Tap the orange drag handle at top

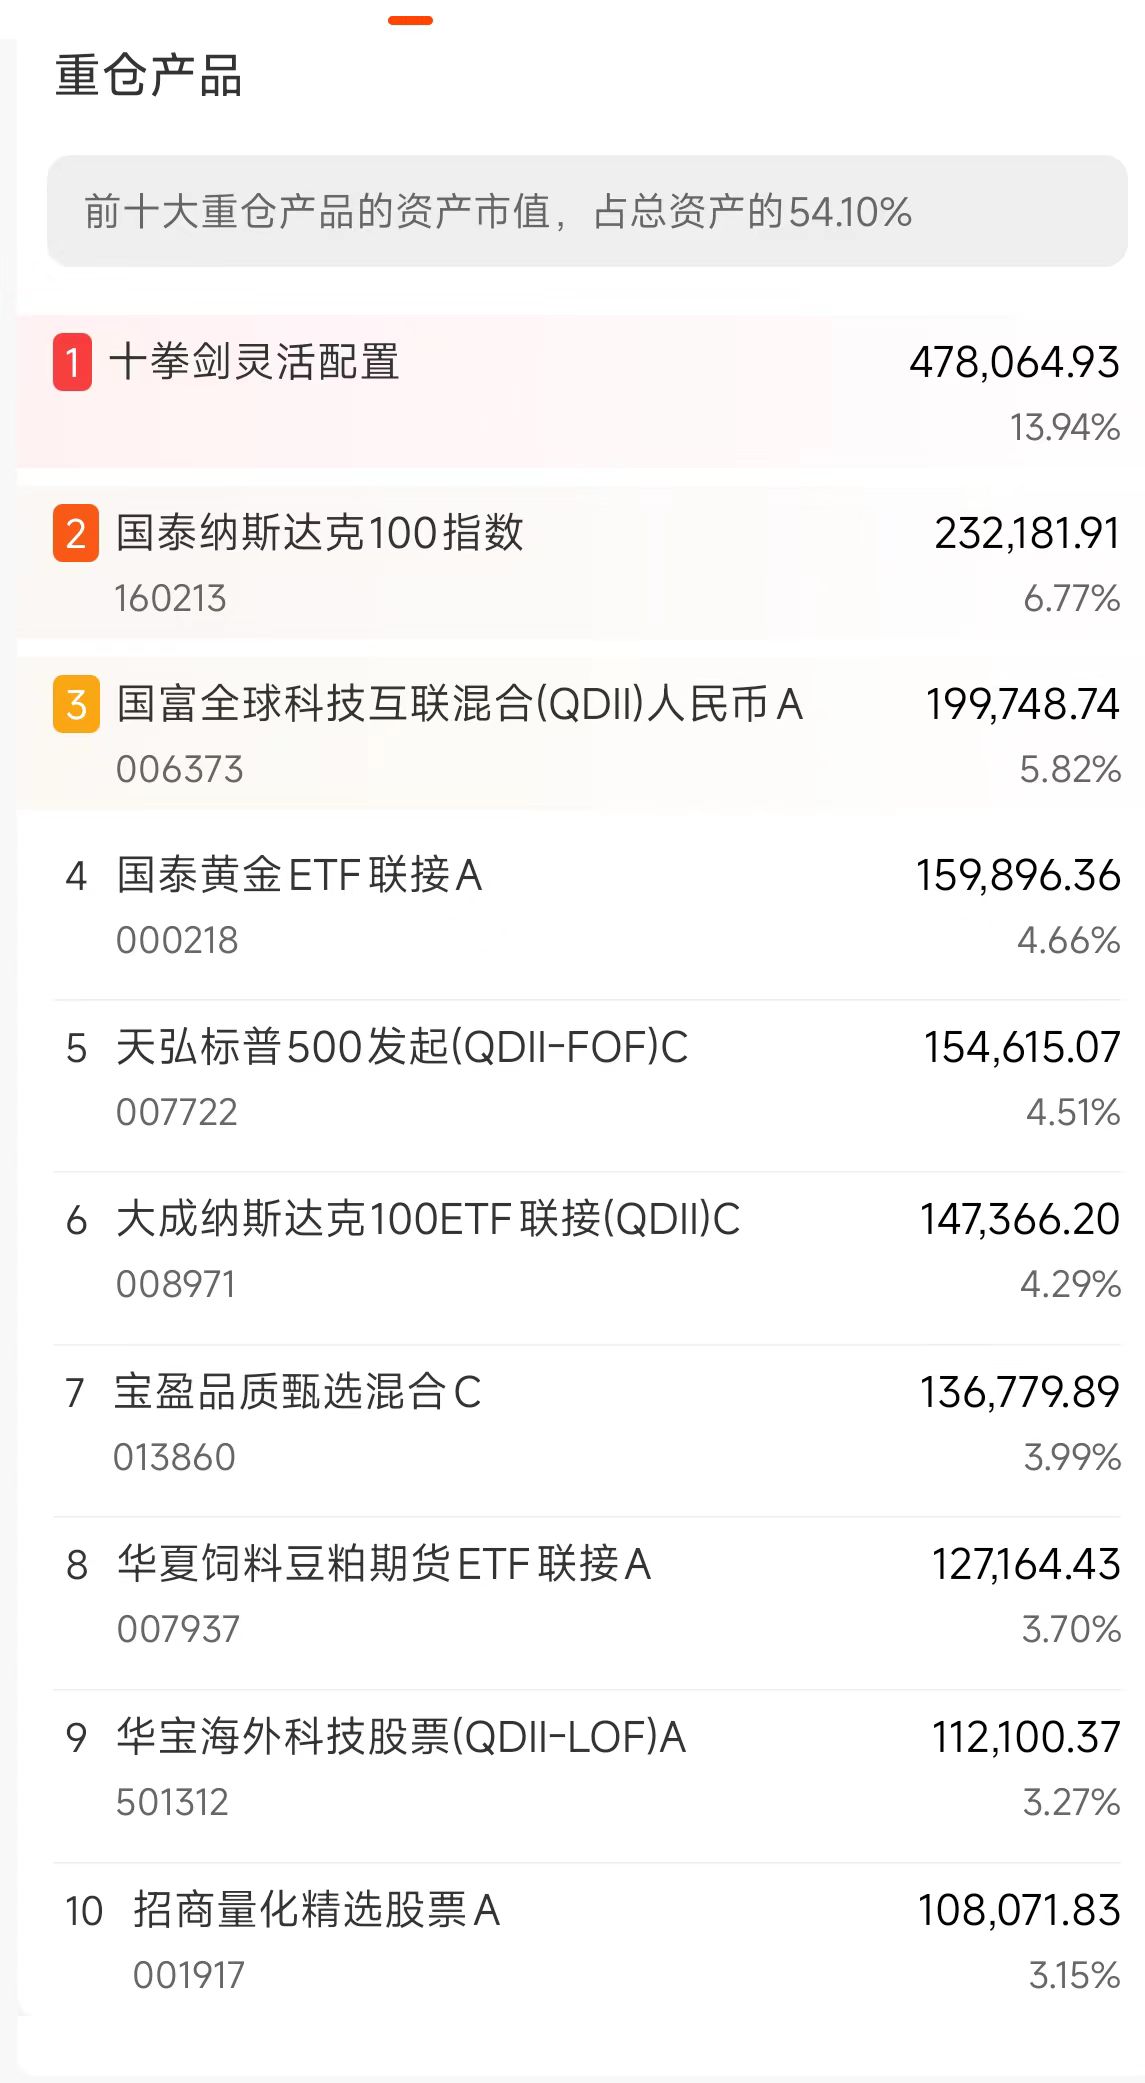coord(410,20)
